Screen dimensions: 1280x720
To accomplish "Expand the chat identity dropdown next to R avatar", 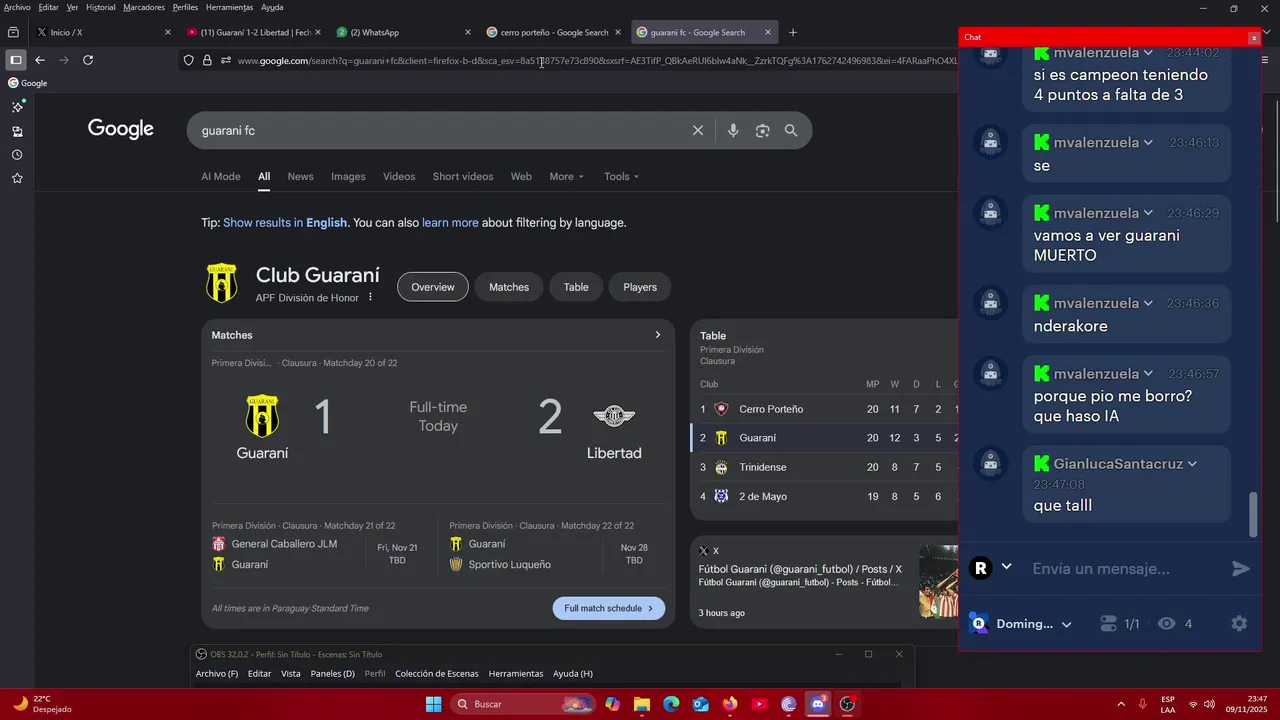I will click(x=1007, y=567).
